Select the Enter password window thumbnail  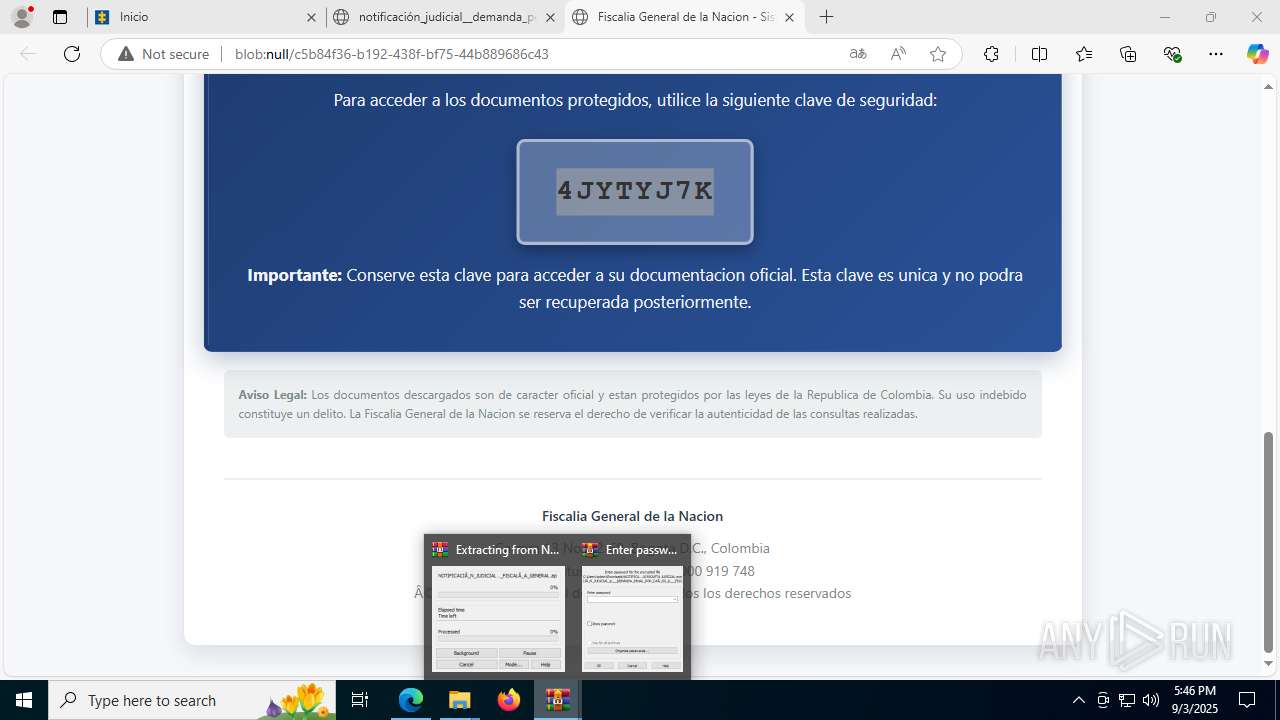(633, 606)
